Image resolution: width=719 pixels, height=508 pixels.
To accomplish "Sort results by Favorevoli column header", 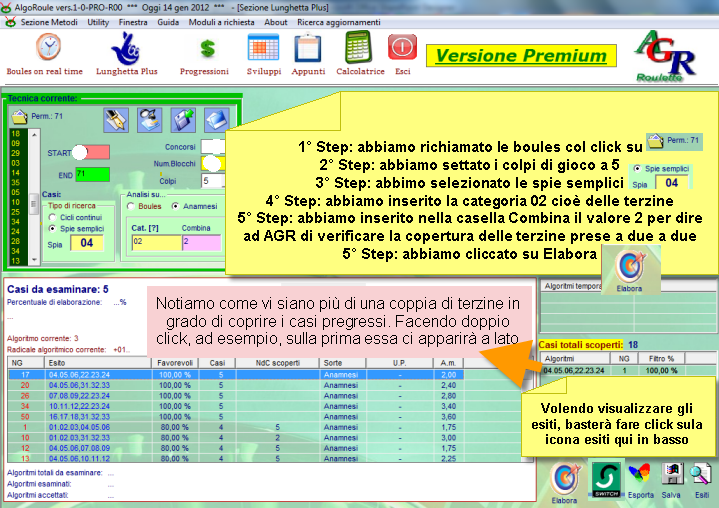I will pos(175,363).
